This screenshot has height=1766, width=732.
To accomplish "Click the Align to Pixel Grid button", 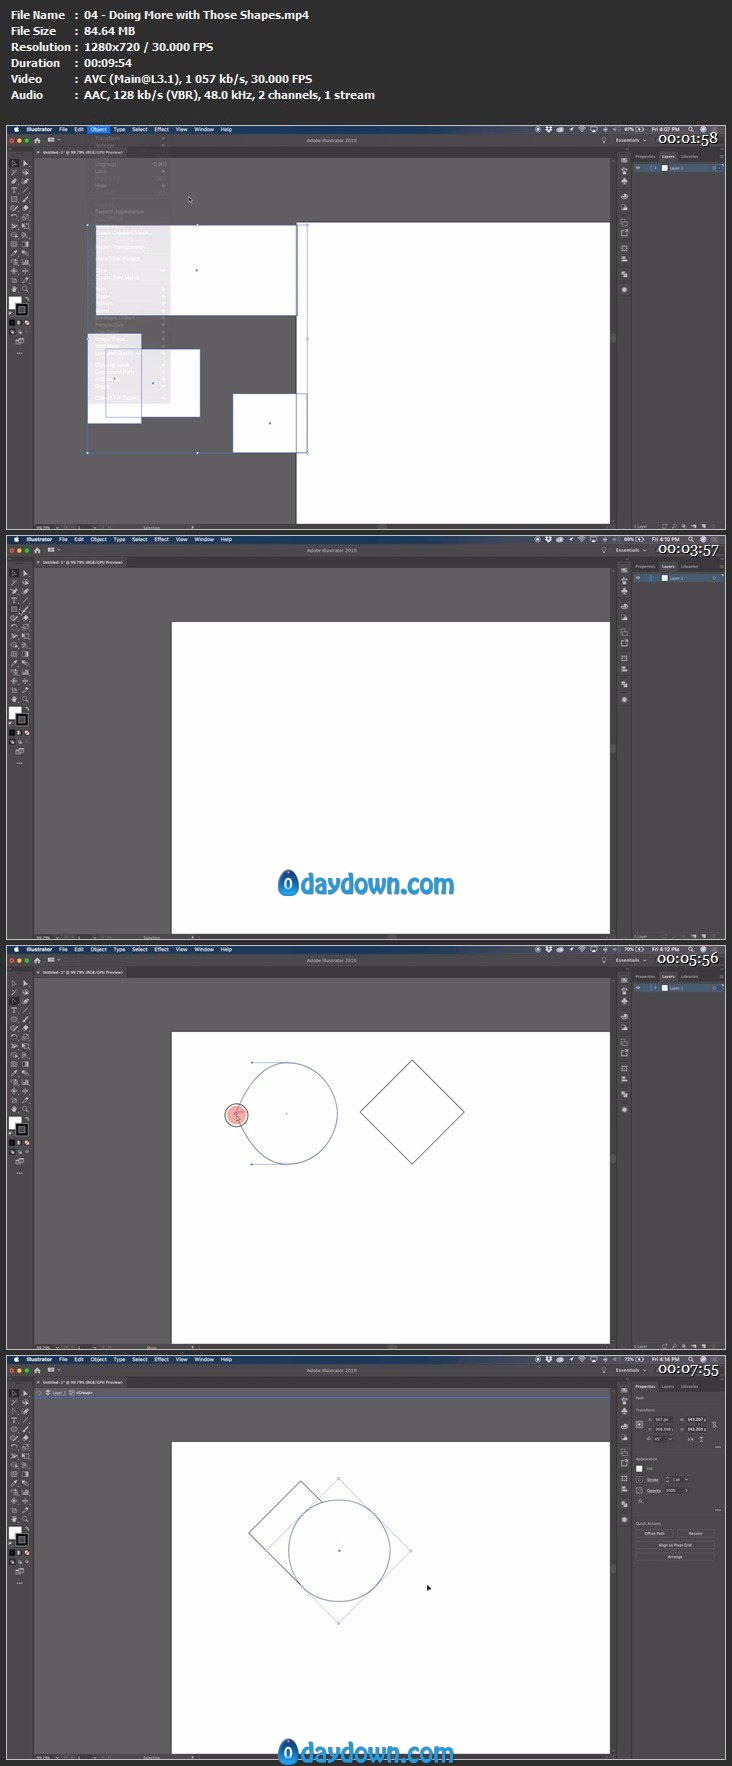I will [x=675, y=1545].
